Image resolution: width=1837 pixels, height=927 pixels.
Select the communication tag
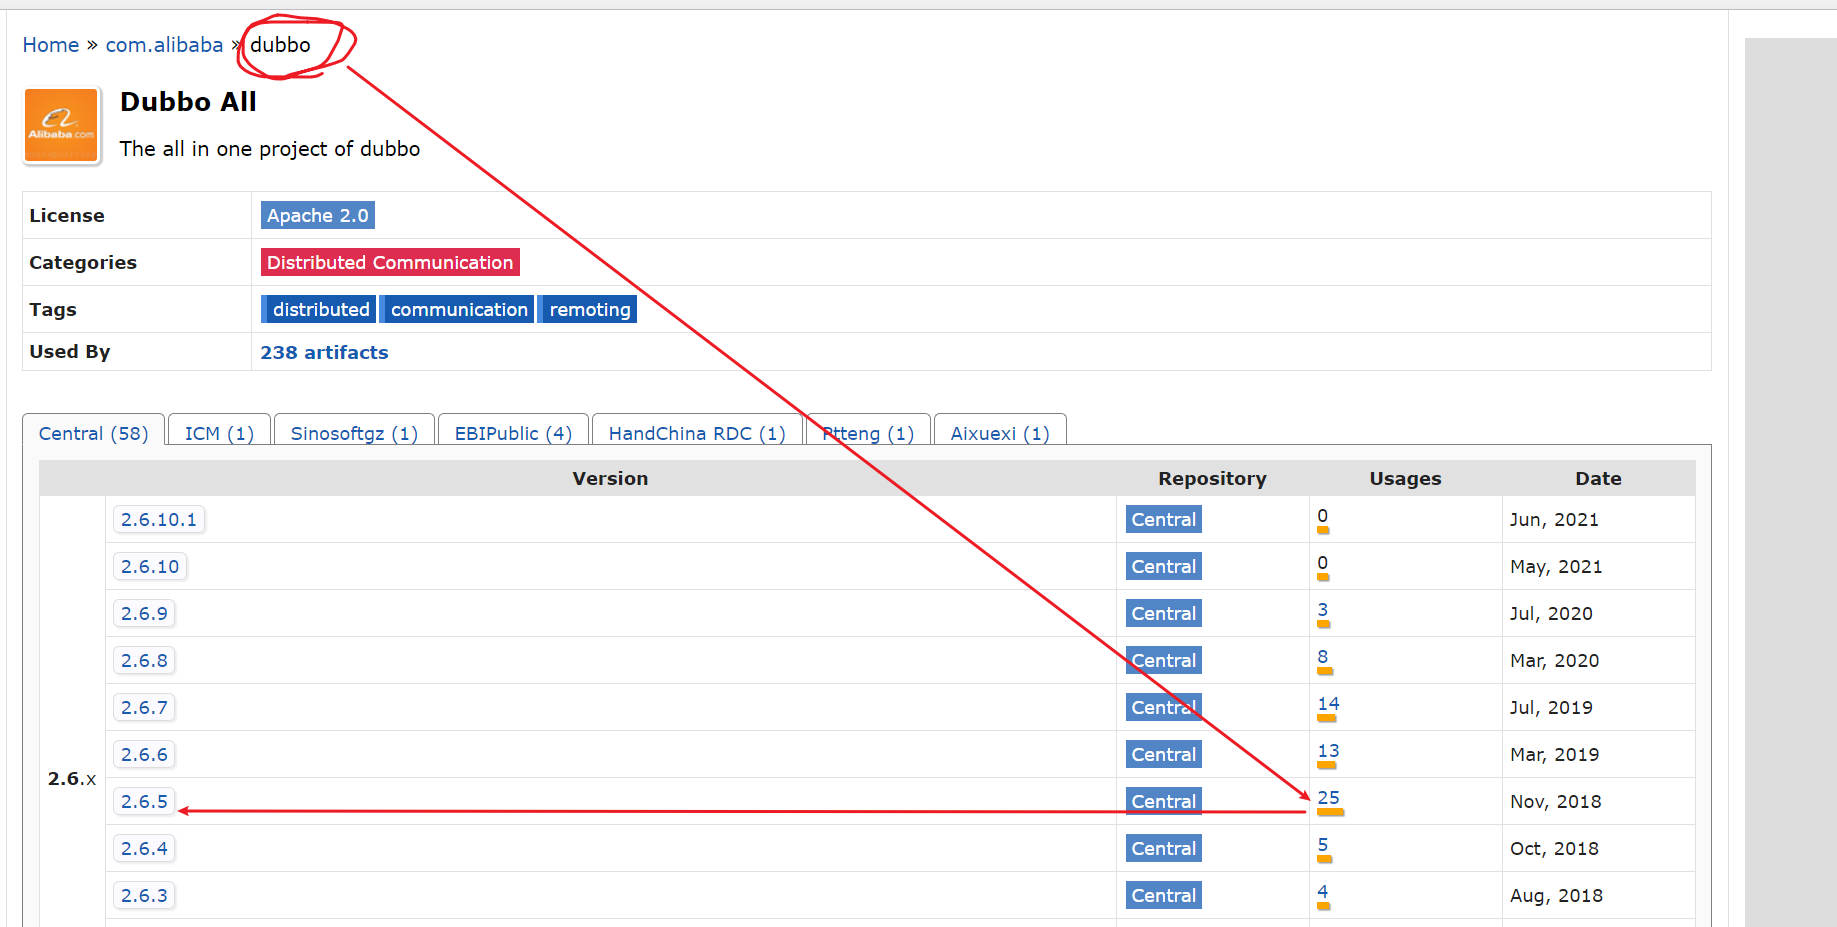[458, 309]
